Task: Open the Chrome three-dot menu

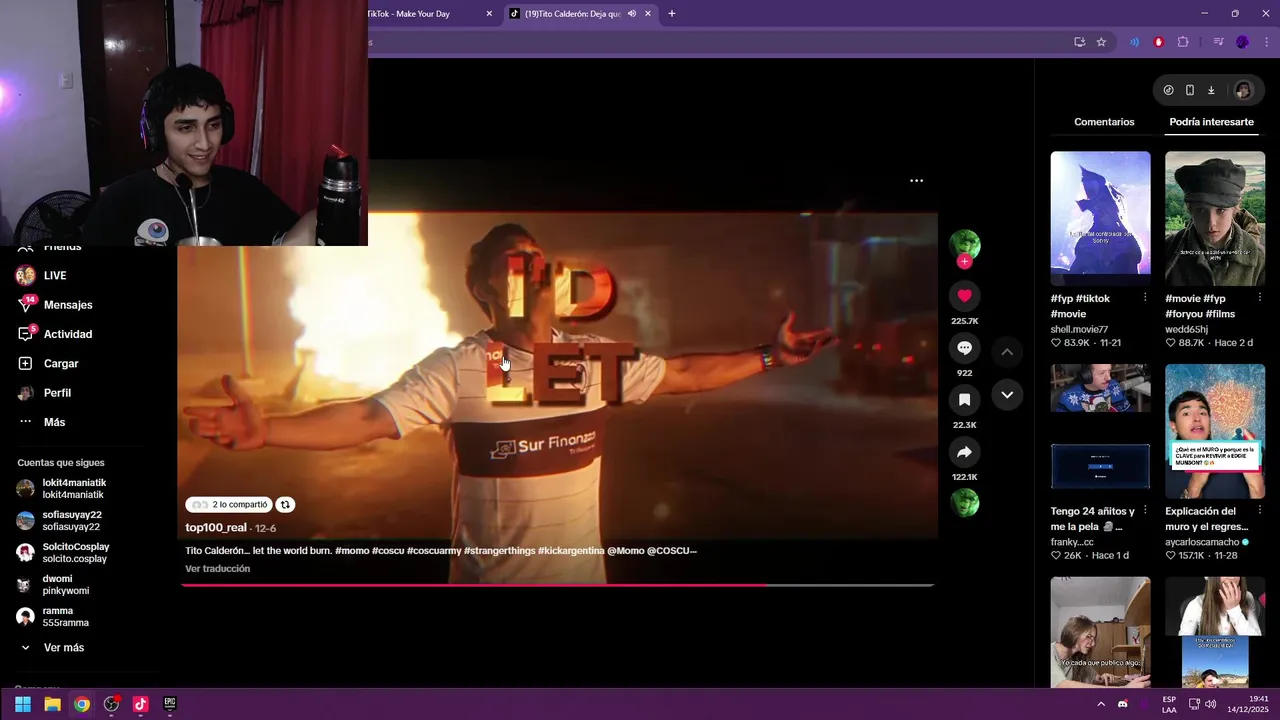Action: [x=1265, y=42]
